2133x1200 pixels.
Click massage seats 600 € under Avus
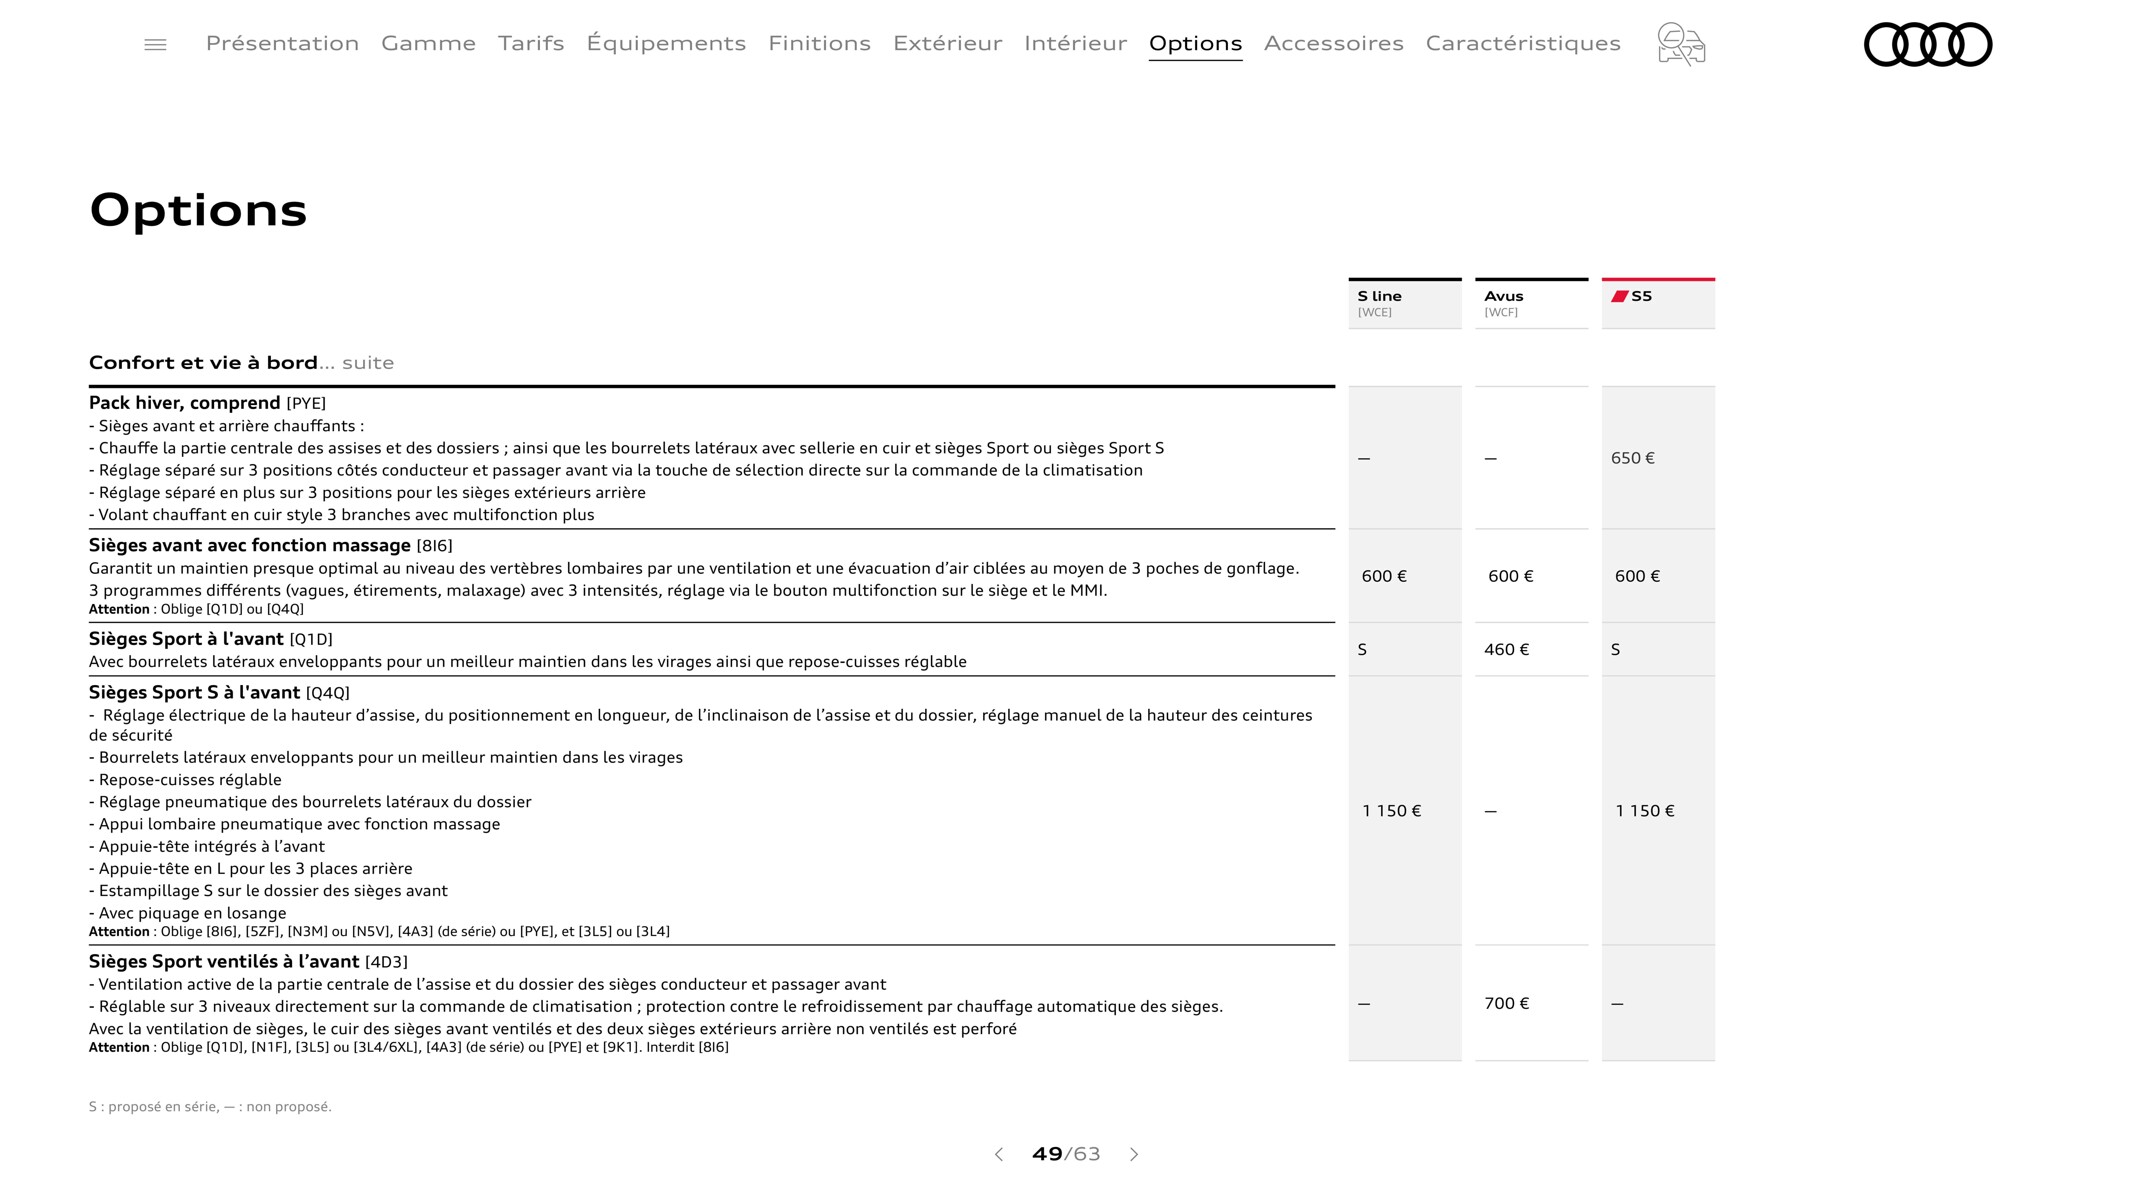point(1510,576)
